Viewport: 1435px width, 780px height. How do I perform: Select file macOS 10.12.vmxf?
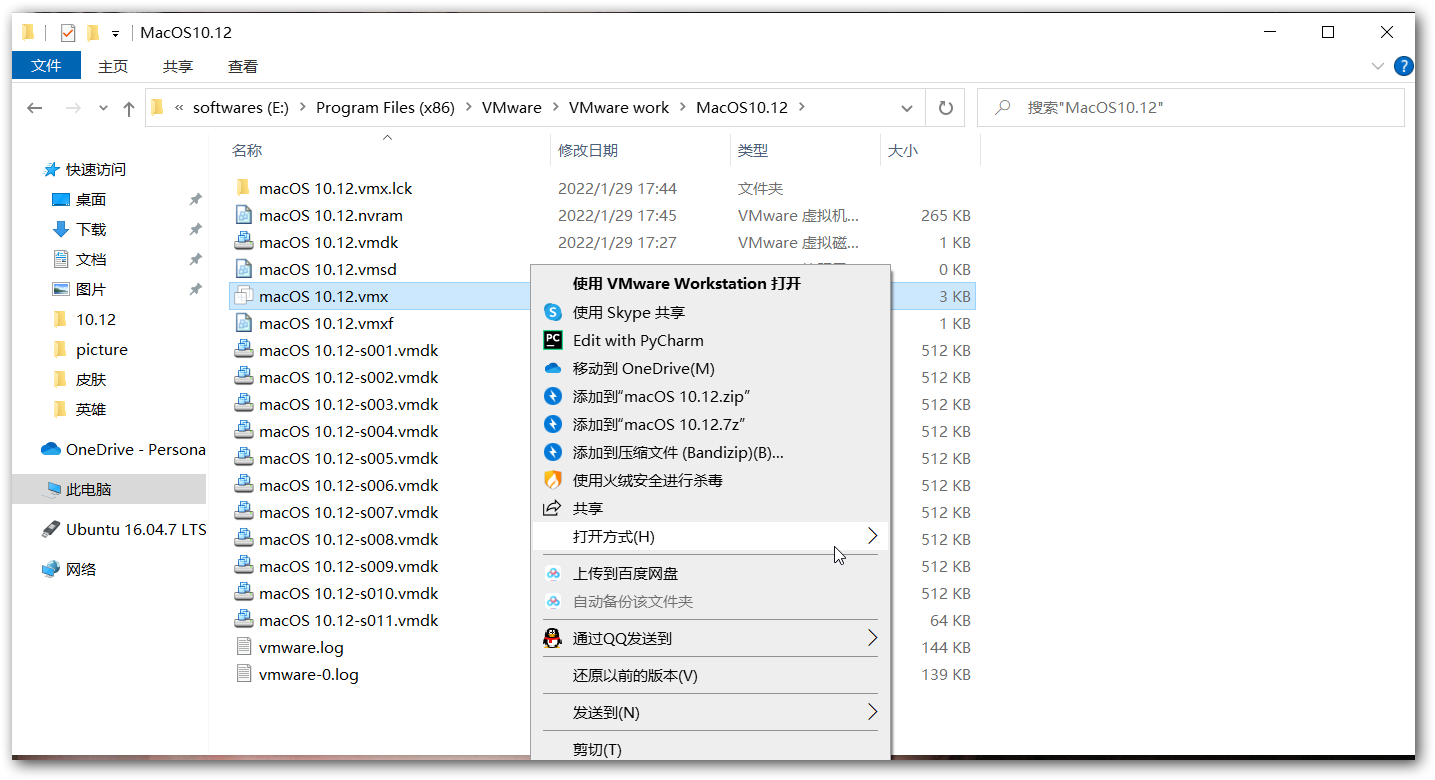click(326, 323)
